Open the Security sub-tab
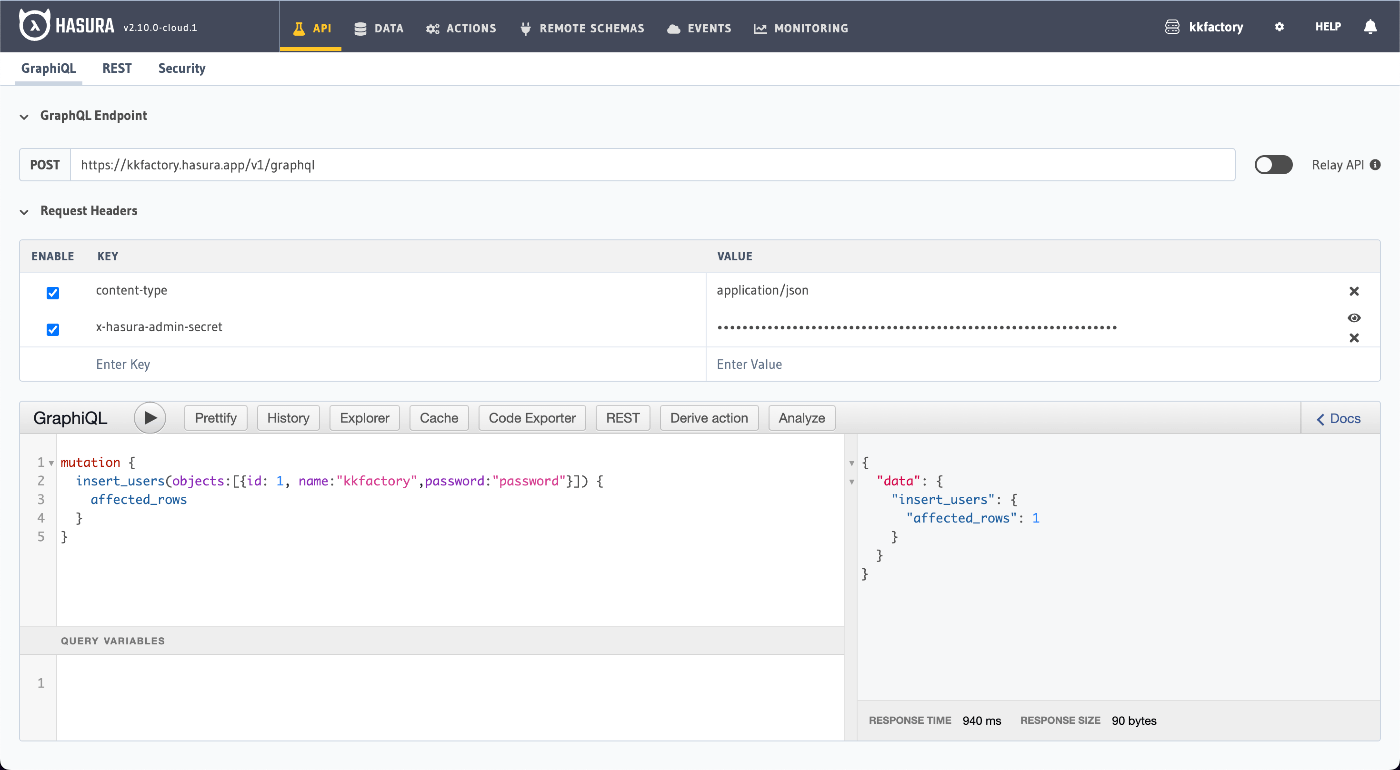 (x=182, y=68)
